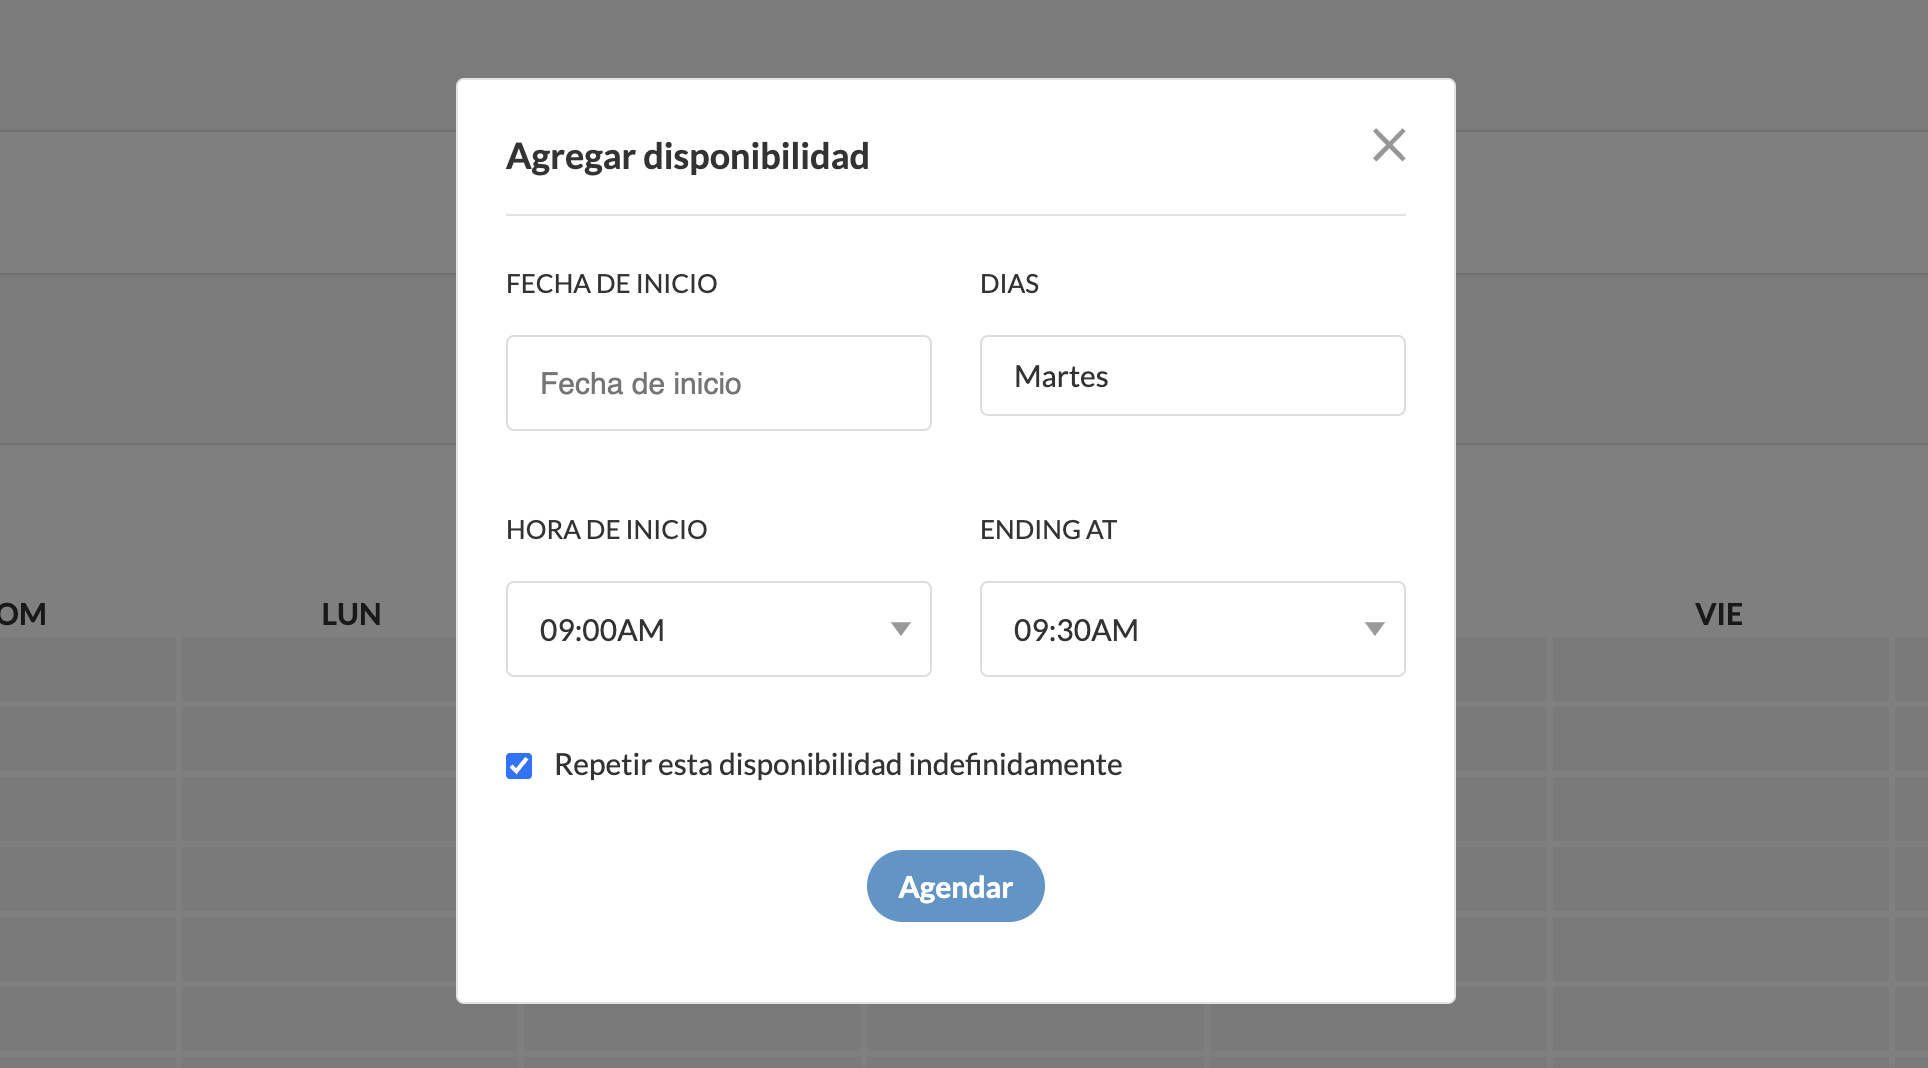
Task: Click the first calendar cell under VIE
Action: coord(1720,669)
